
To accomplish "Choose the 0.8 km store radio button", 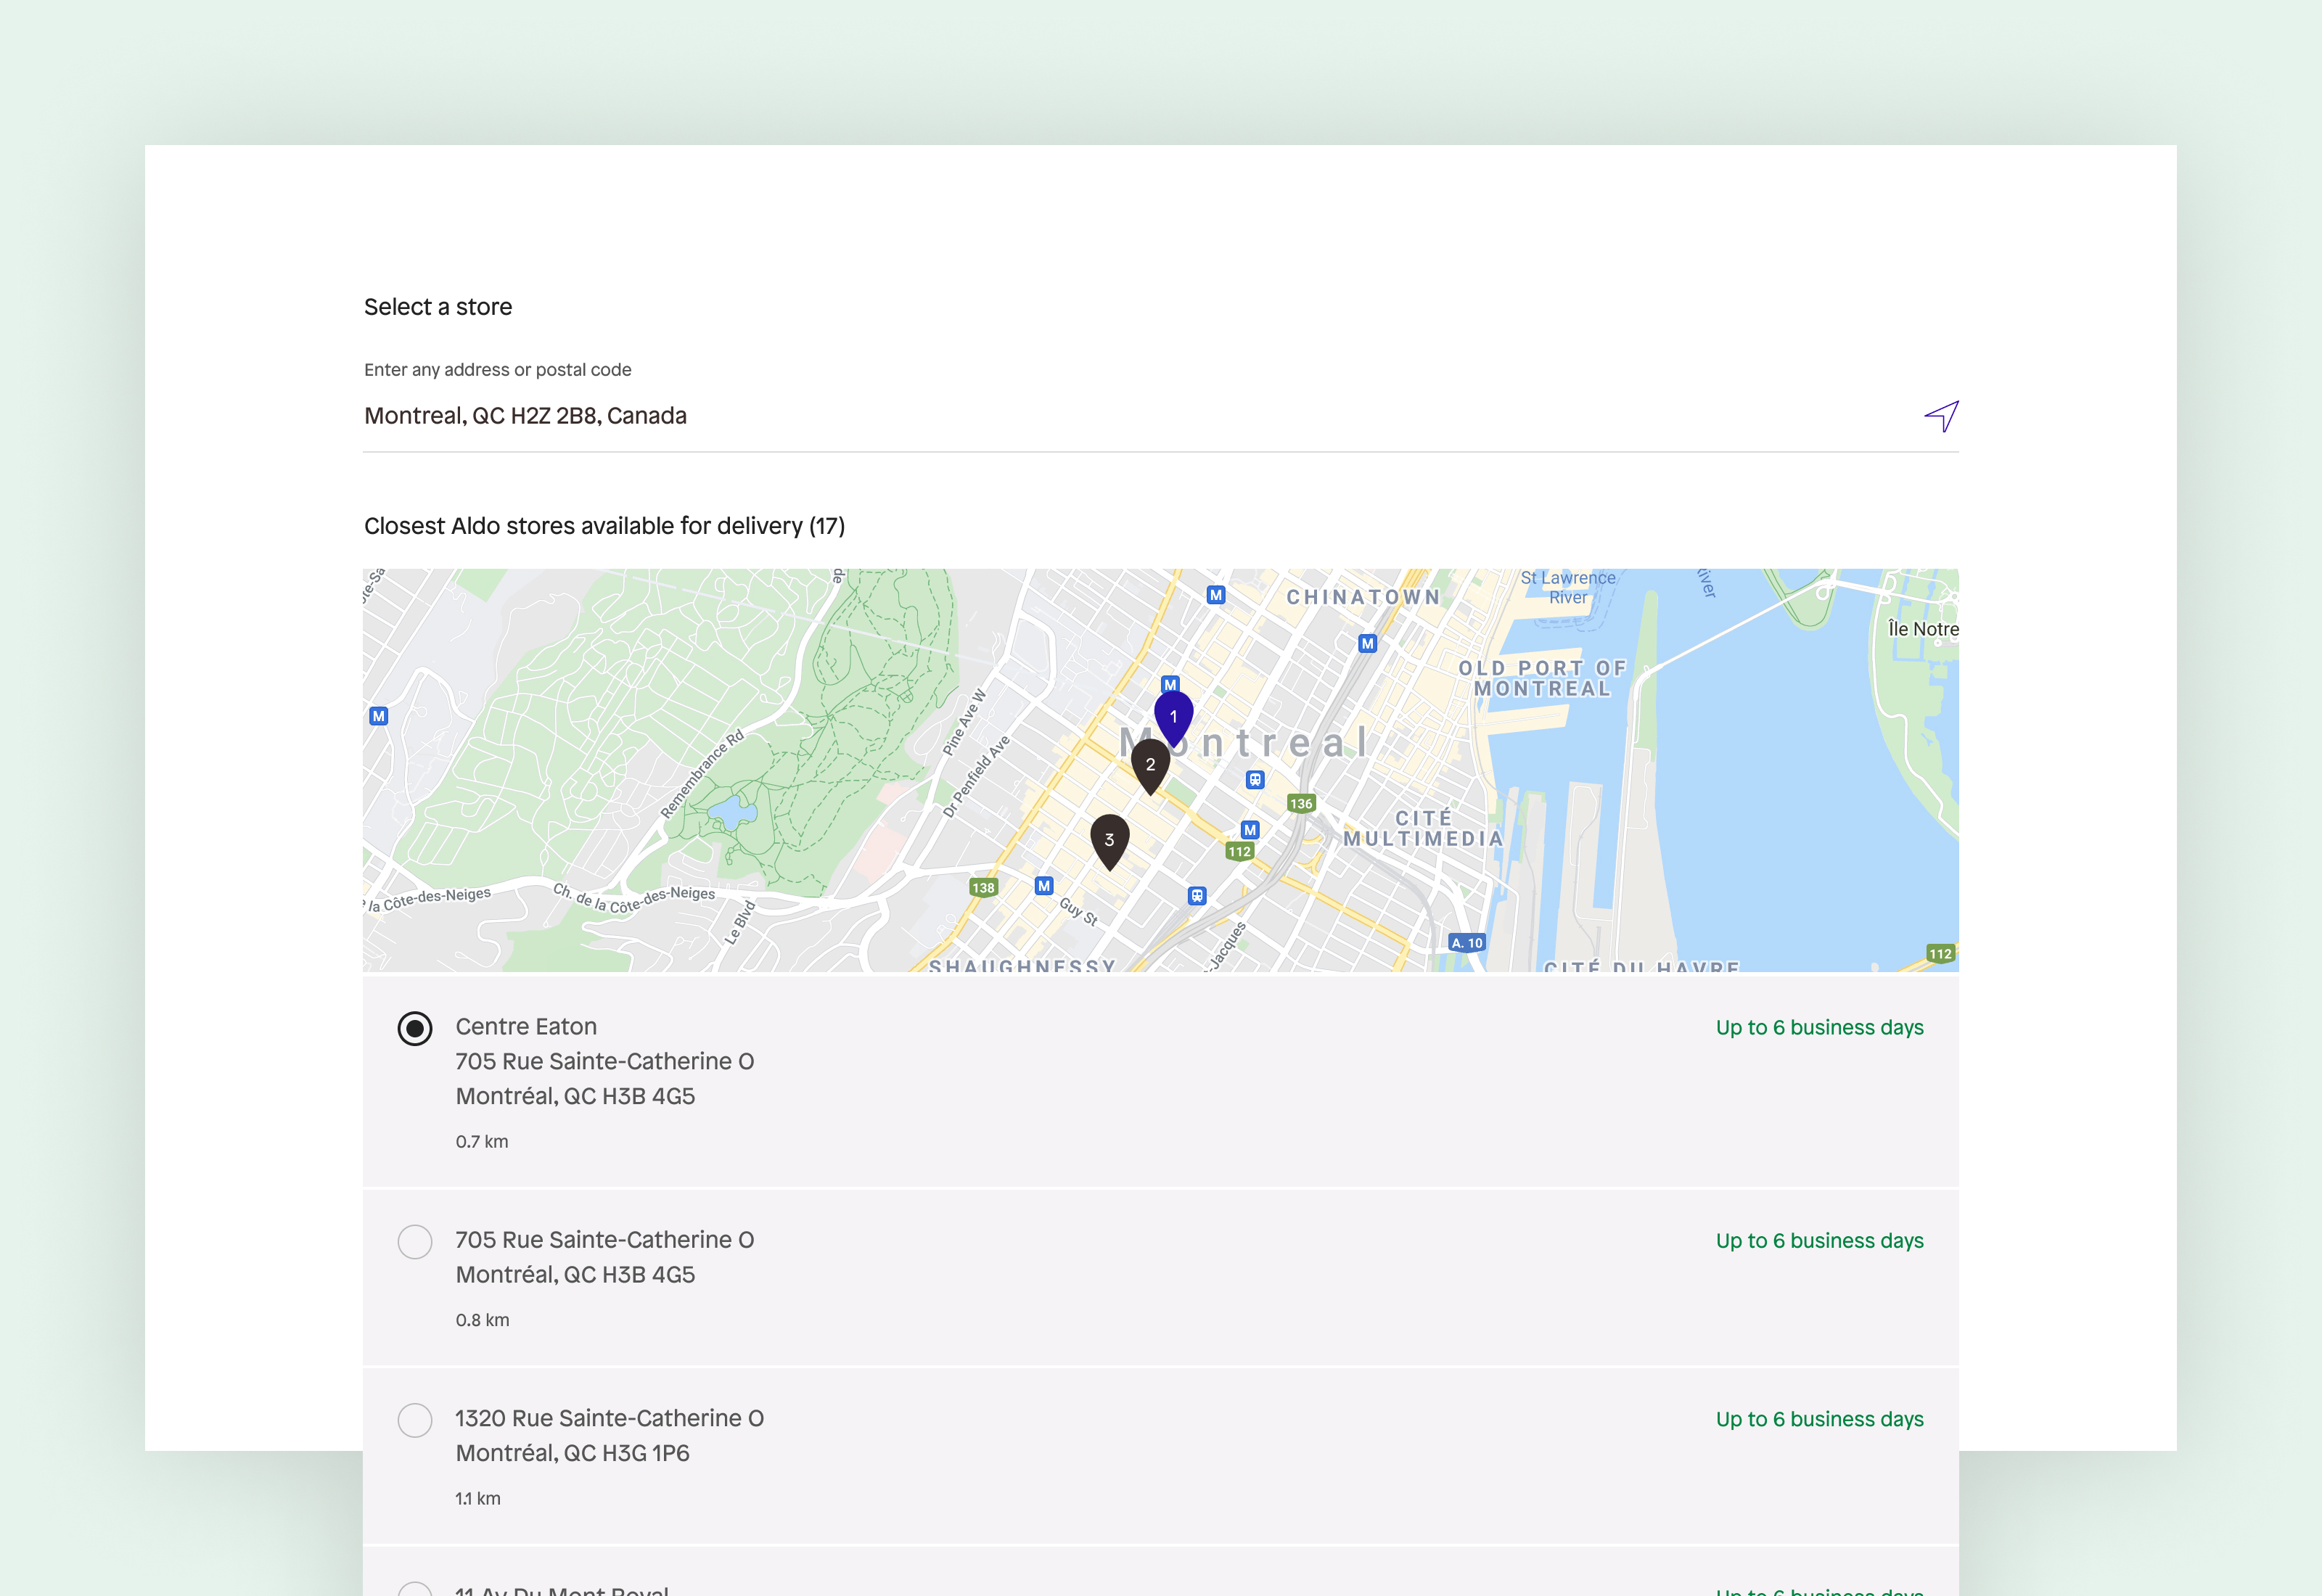I will tap(415, 1241).
